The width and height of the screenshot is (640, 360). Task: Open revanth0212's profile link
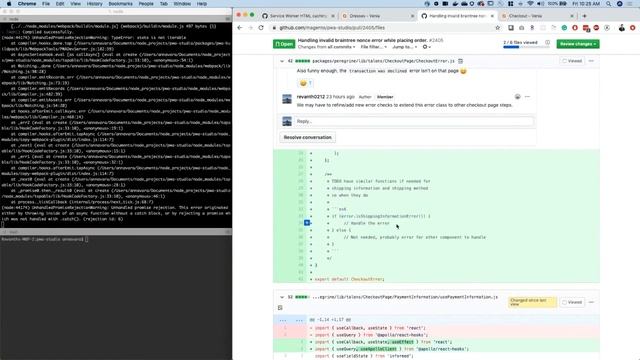point(311,97)
